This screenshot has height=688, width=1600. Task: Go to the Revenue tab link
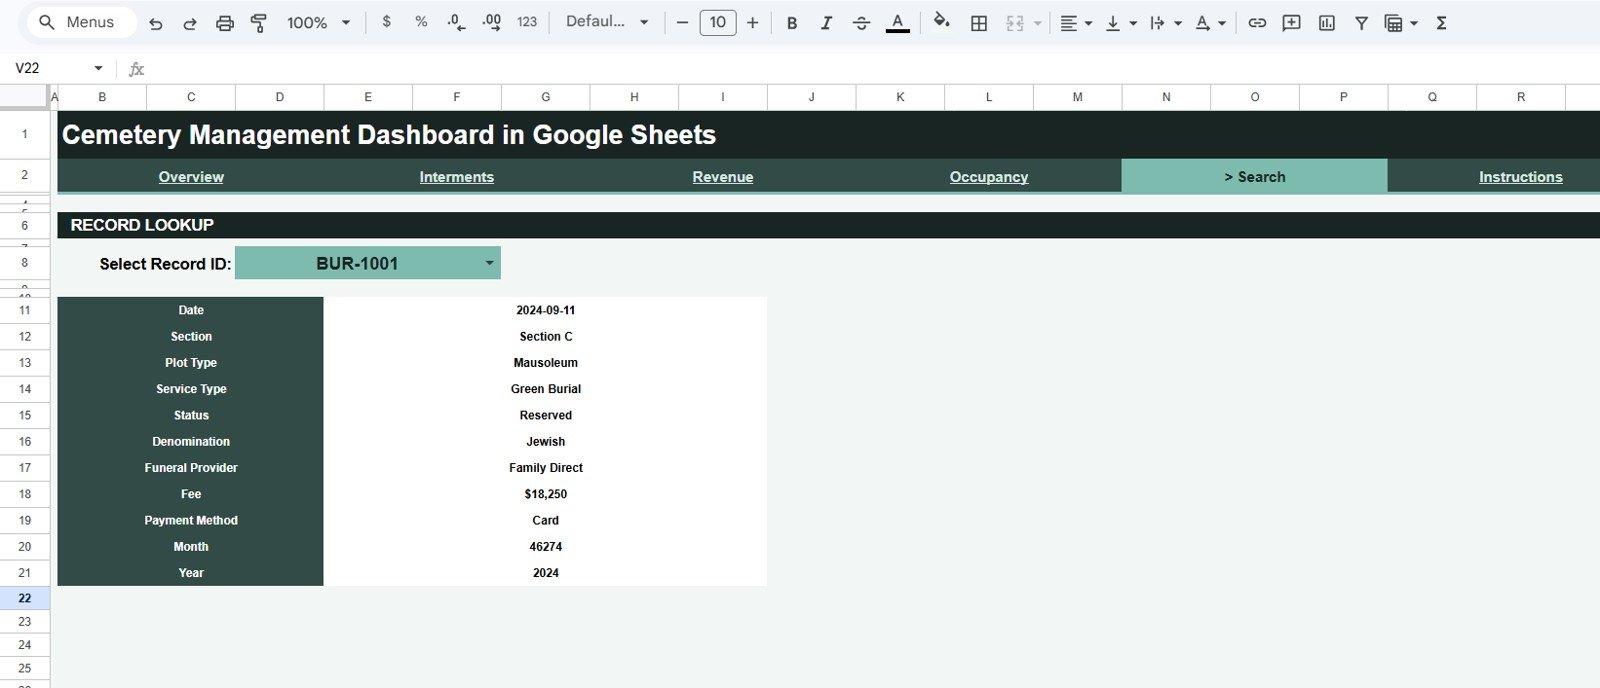click(723, 177)
